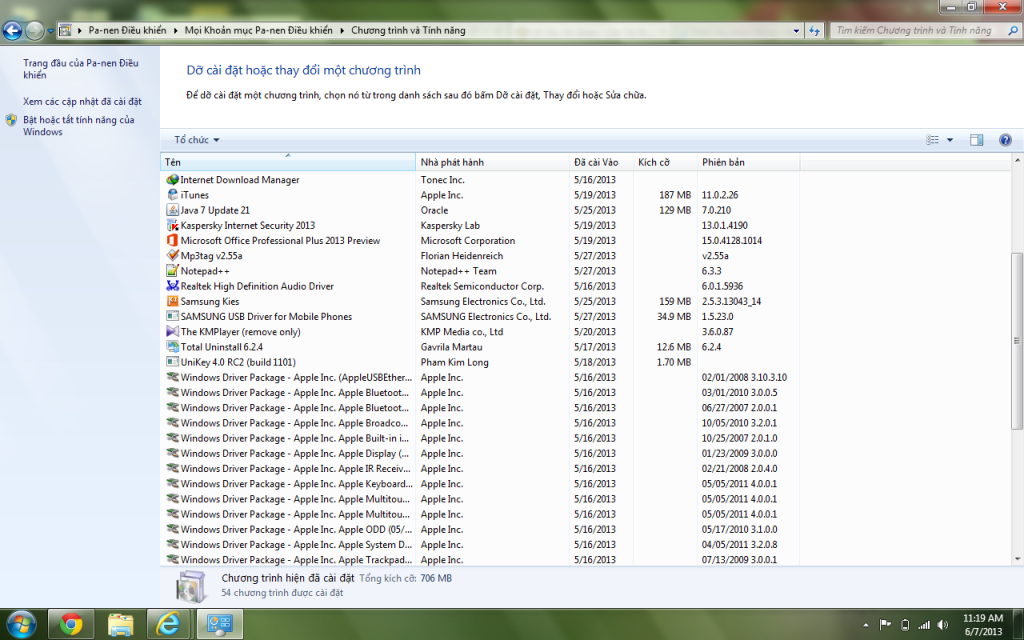
Task: Refresh the address bar location
Action: (814, 30)
